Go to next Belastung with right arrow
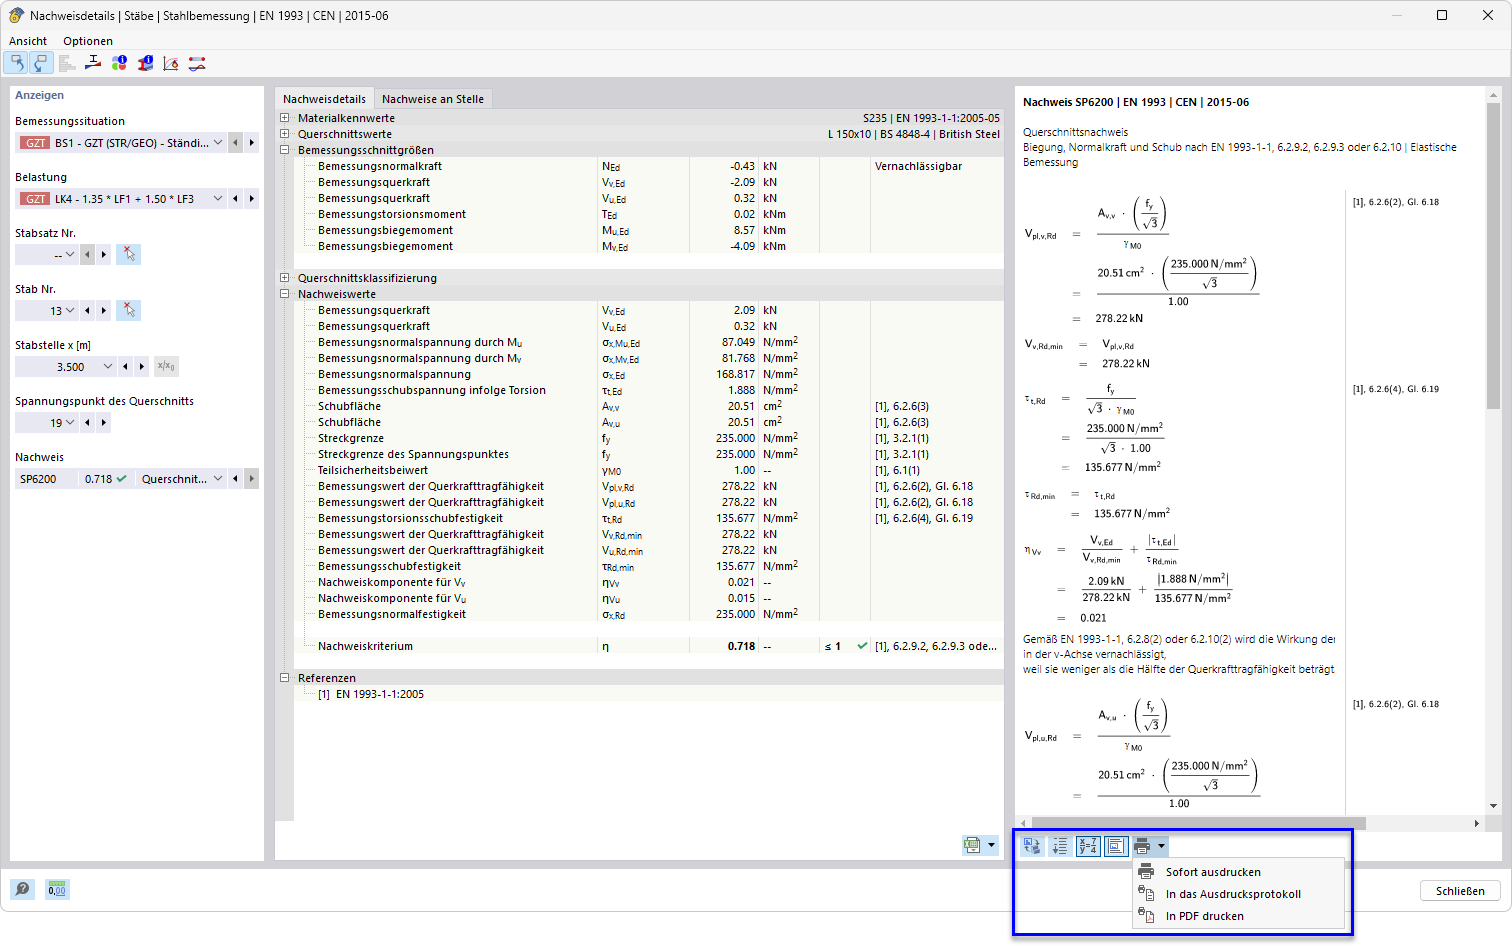The width and height of the screenshot is (1512, 946). (252, 199)
